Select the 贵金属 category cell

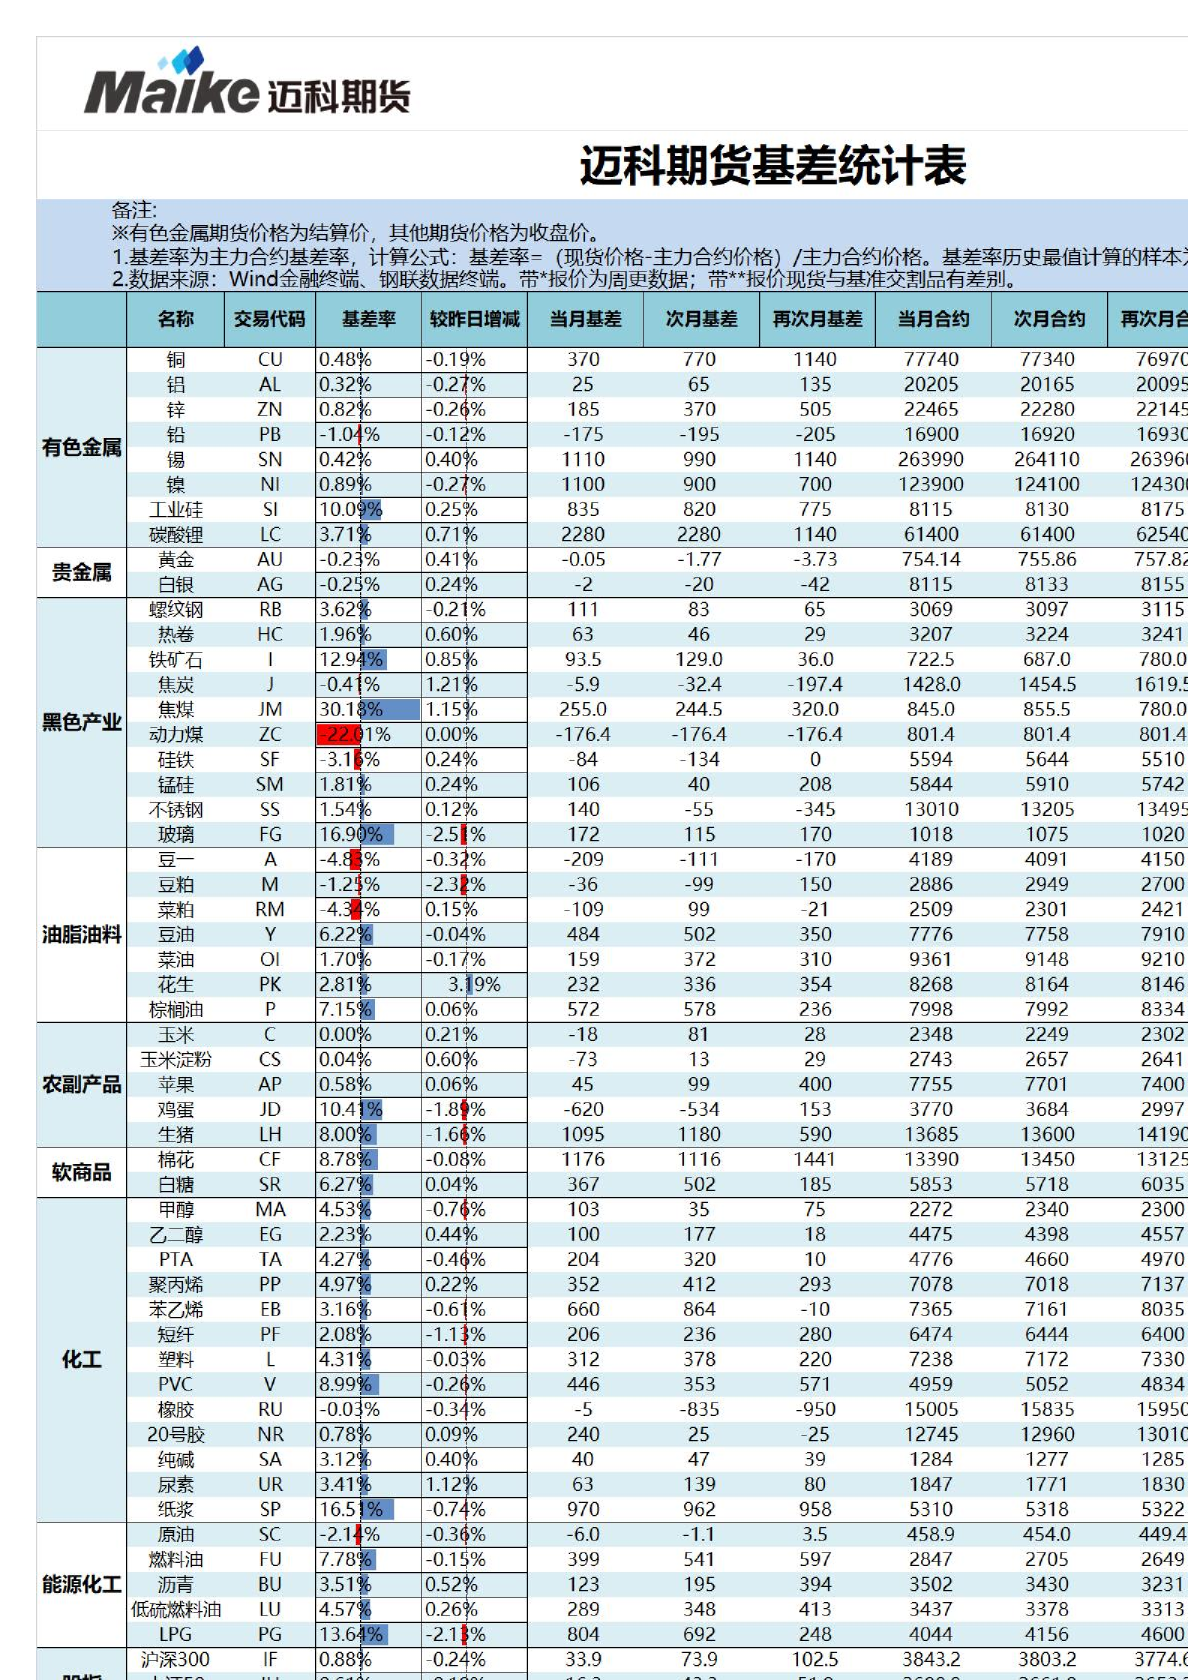tap(82, 572)
